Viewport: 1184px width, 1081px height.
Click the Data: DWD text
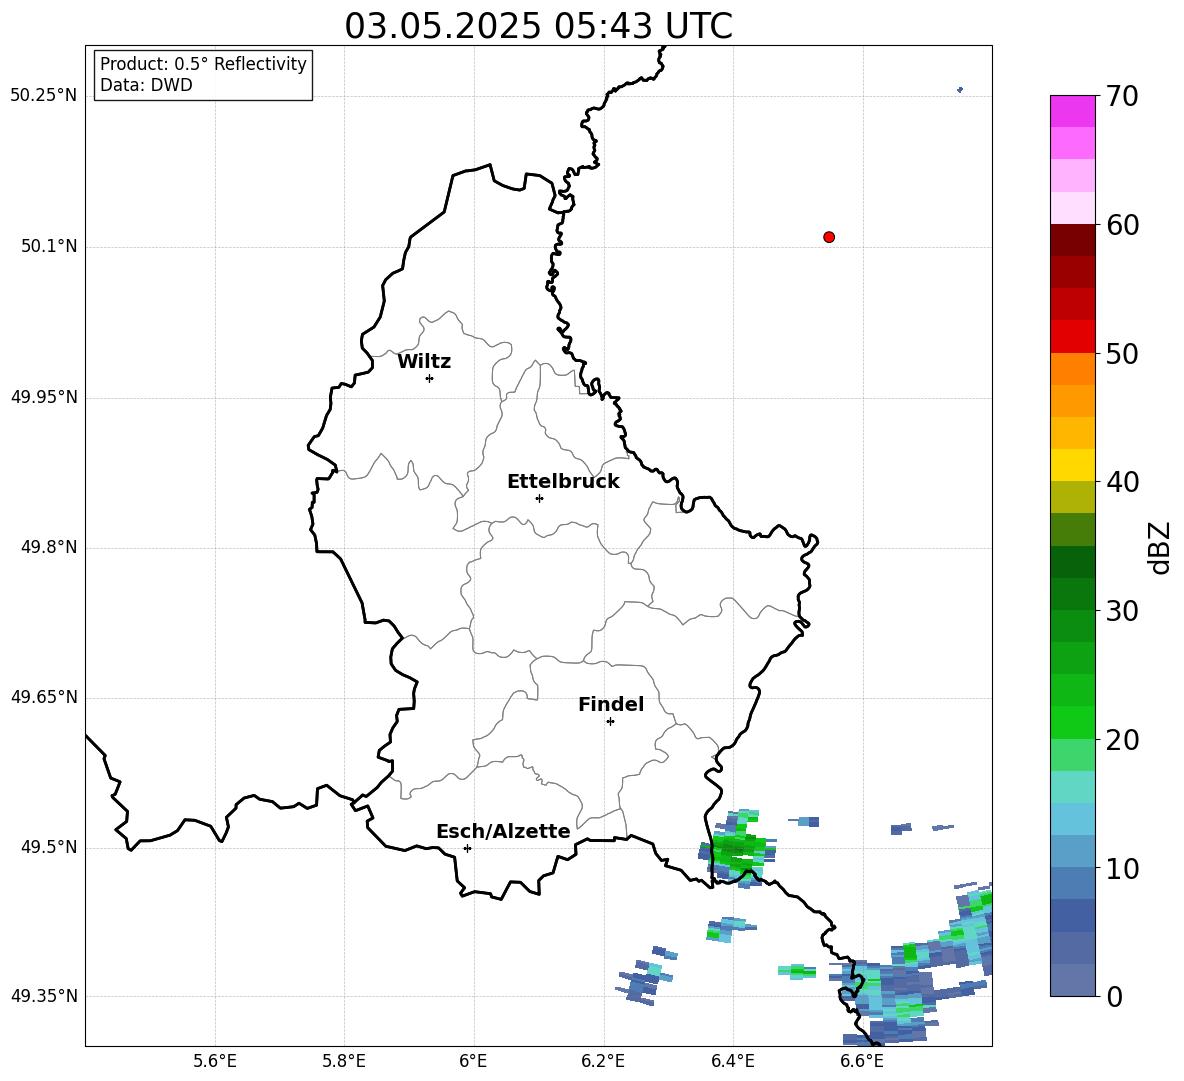coord(146,85)
